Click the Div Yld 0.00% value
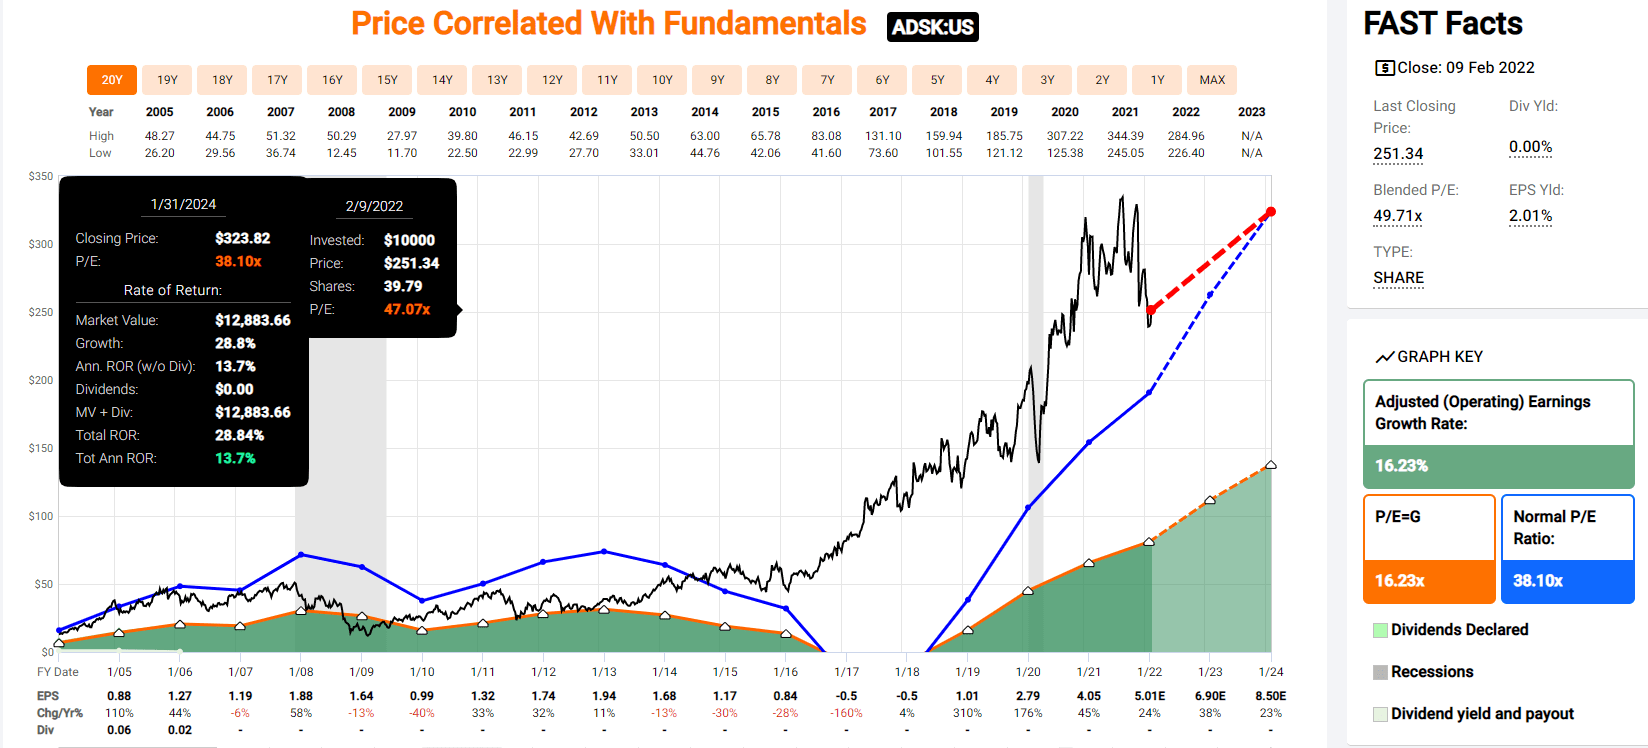 coord(1530,147)
